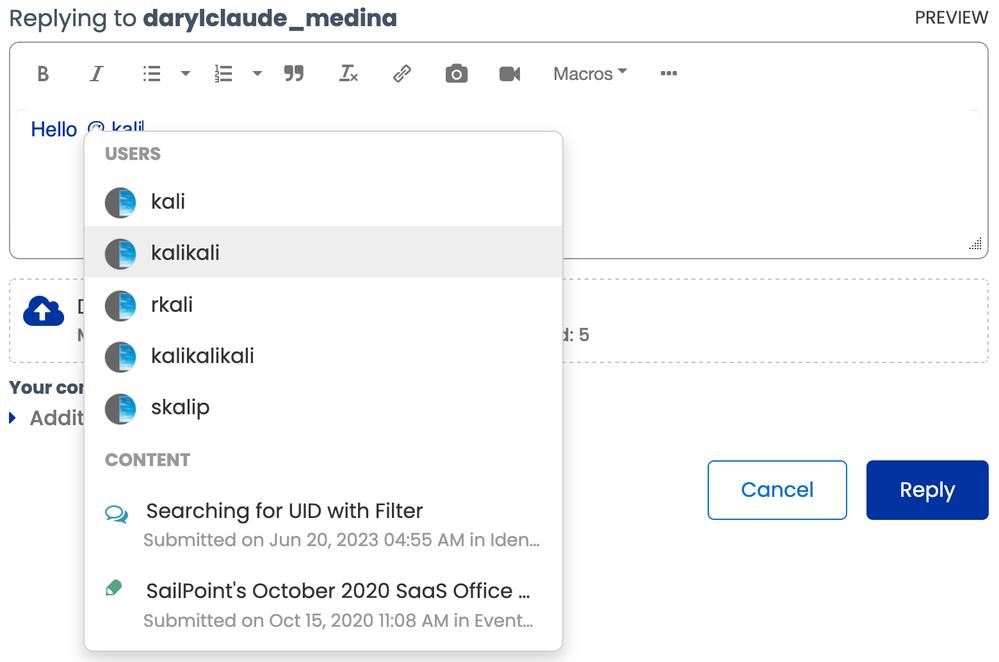Open the numbered list style dropdown arrow
Image resolution: width=999 pixels, height=662 pixels.
click(x=257, y=74)
